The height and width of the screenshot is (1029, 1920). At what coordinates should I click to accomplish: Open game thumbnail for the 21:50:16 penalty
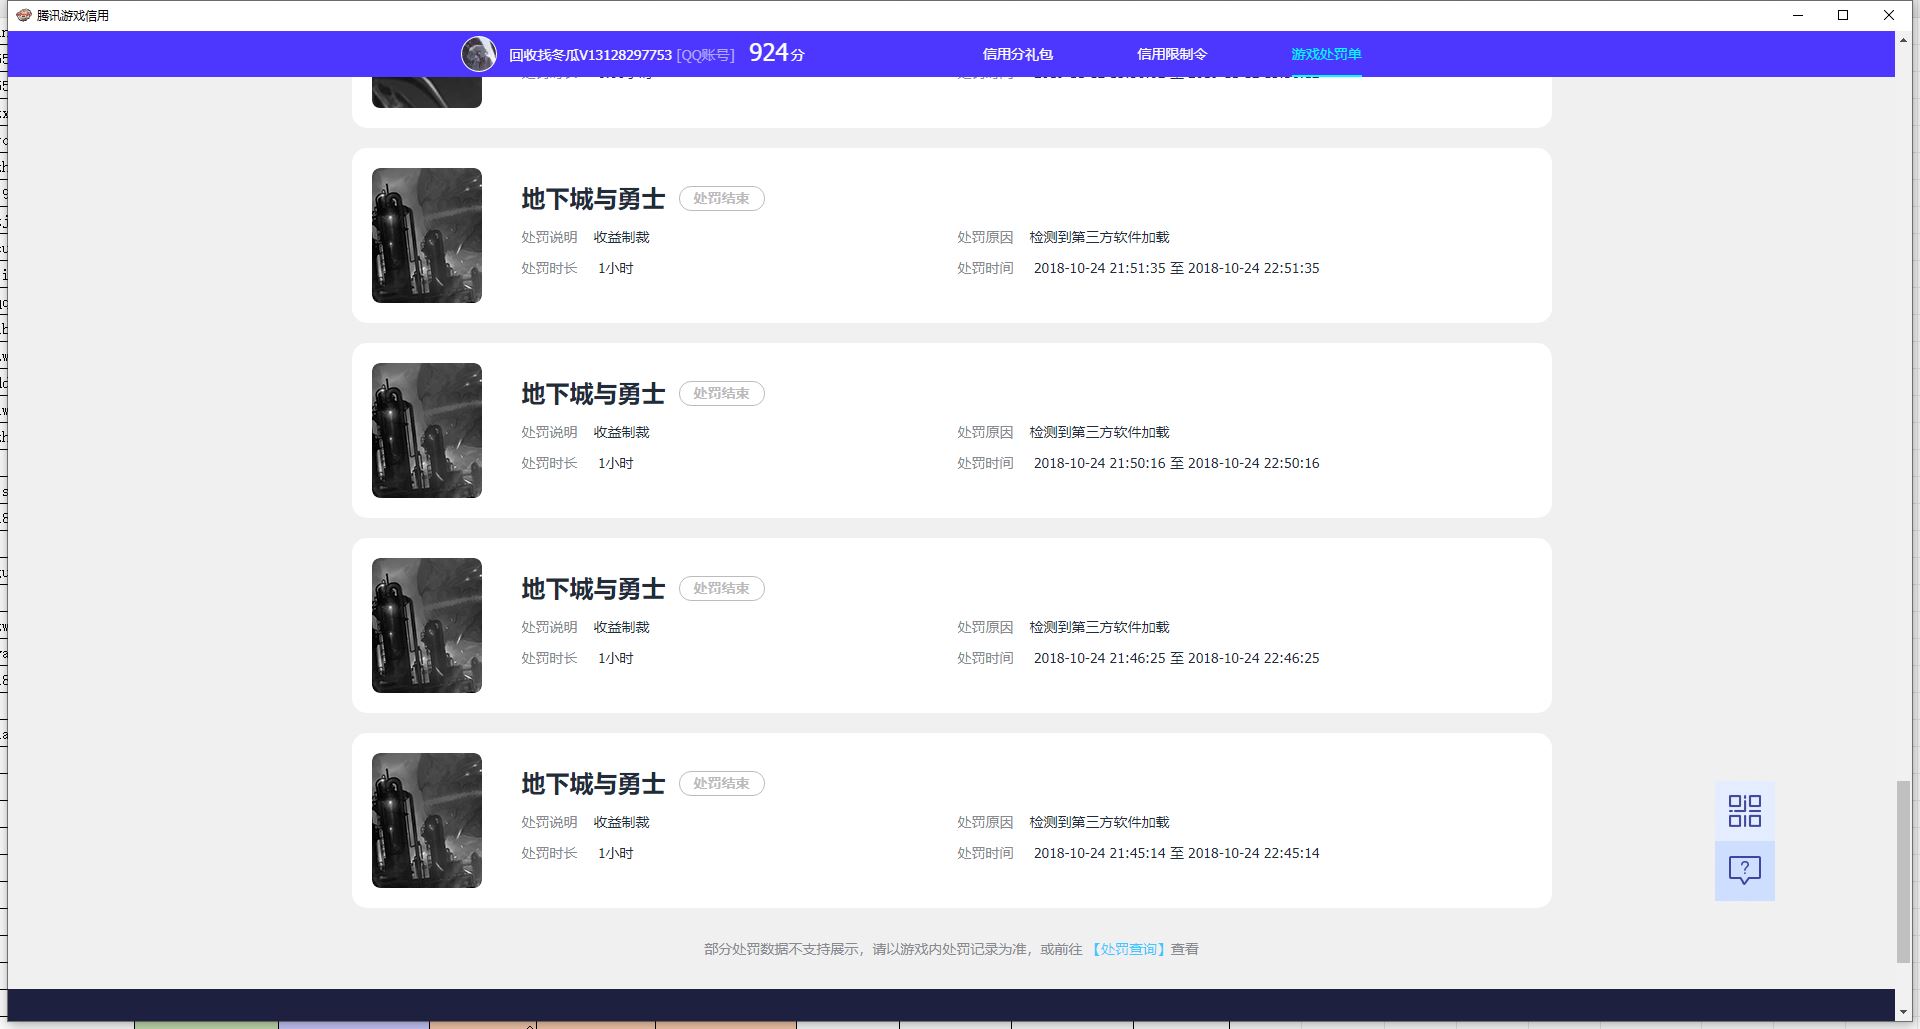pos(427,430)
